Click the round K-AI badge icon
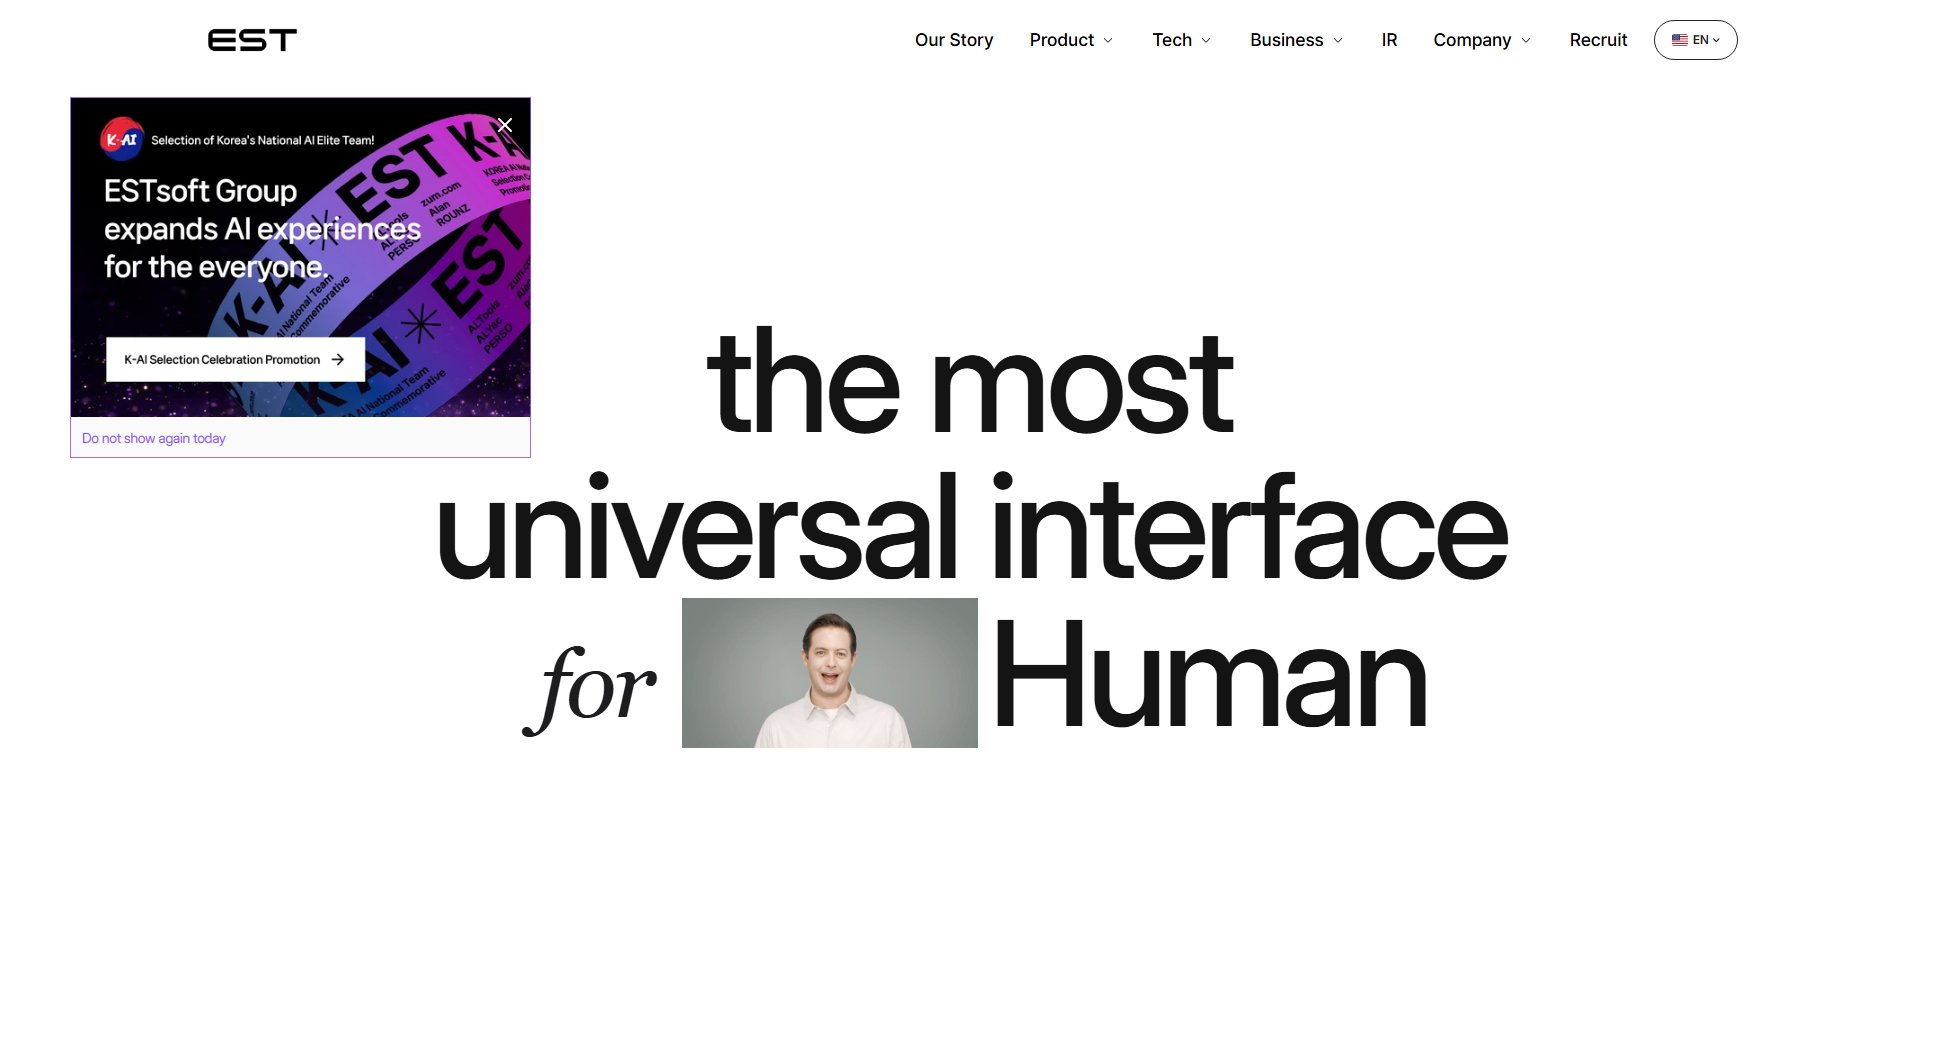The width and height of the screenshot is (1939, 1053). 122,140
